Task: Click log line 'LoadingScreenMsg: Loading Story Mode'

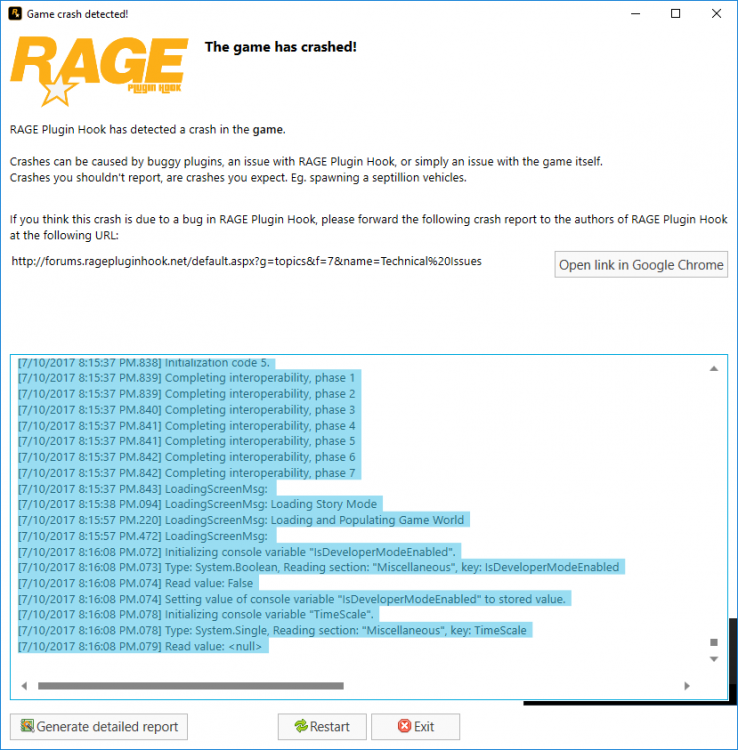Action: 198,504
